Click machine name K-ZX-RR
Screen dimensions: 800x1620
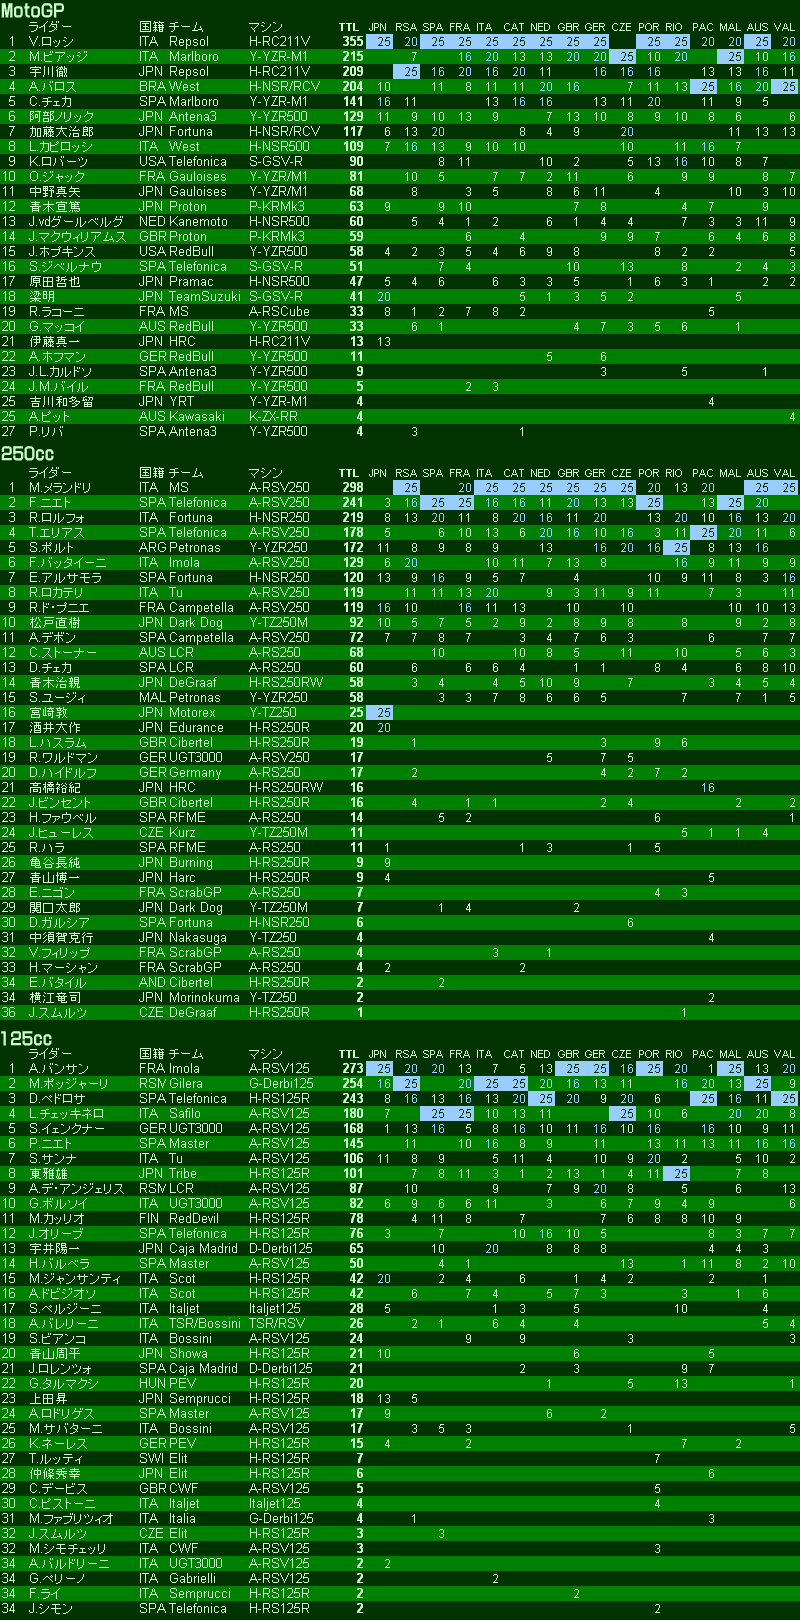coord(273,417)
